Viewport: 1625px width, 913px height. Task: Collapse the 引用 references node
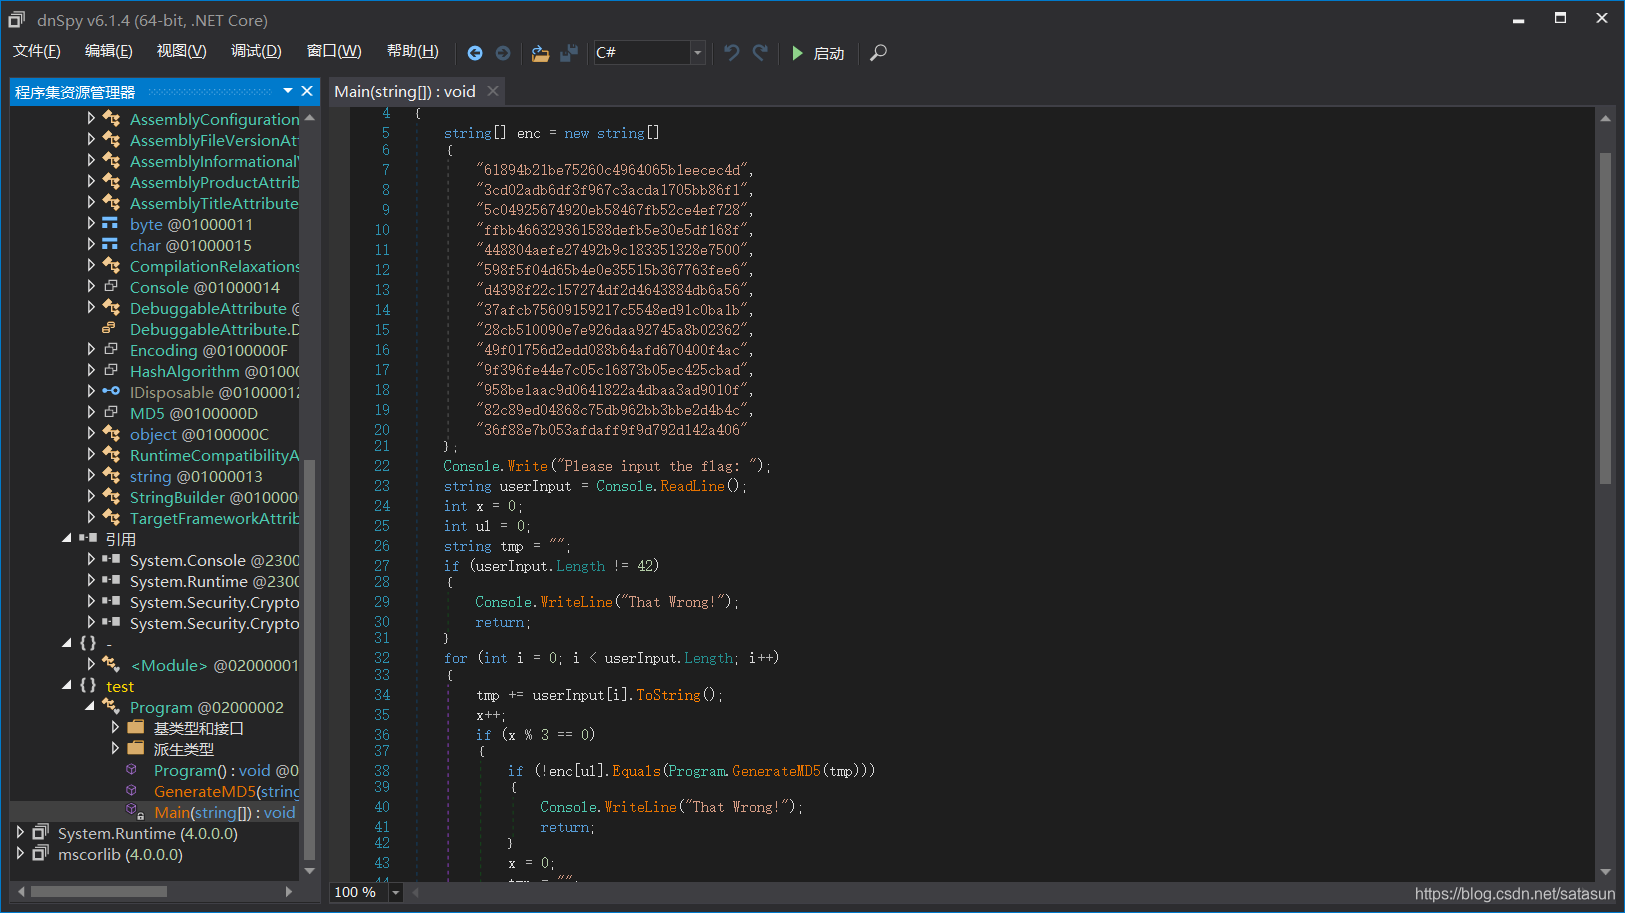click(x=67, y=539)
